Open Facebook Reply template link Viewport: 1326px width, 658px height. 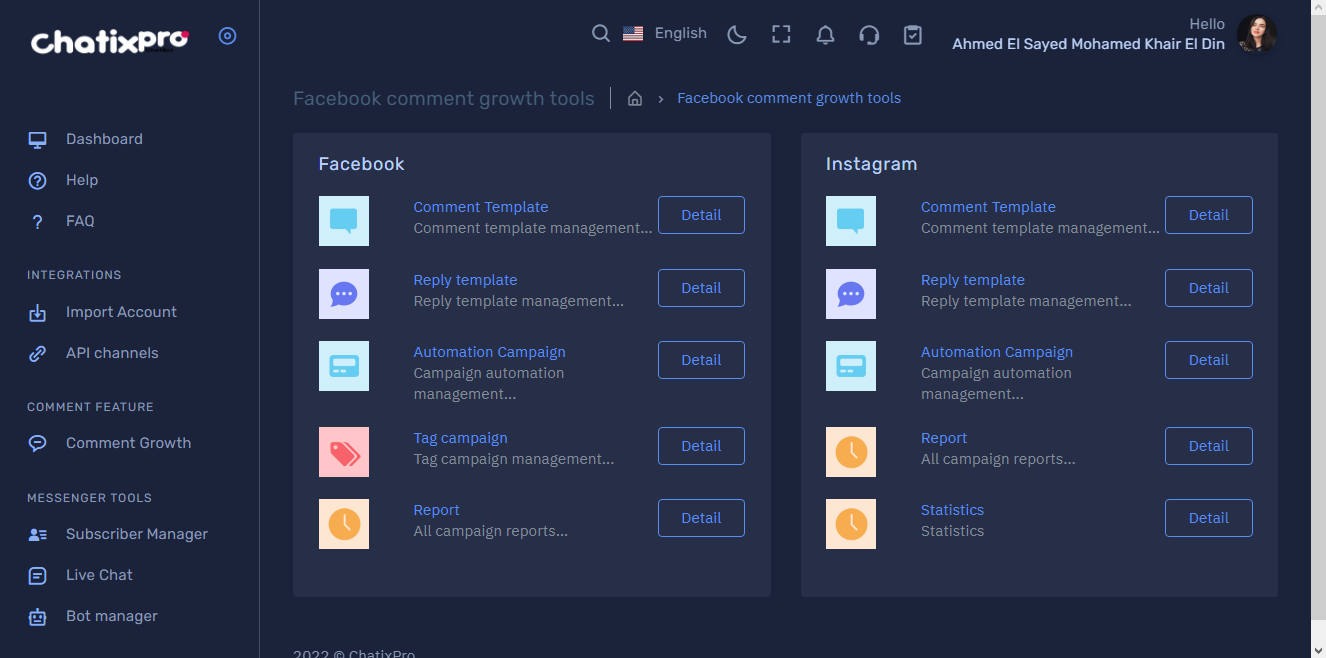pos(465,280)
